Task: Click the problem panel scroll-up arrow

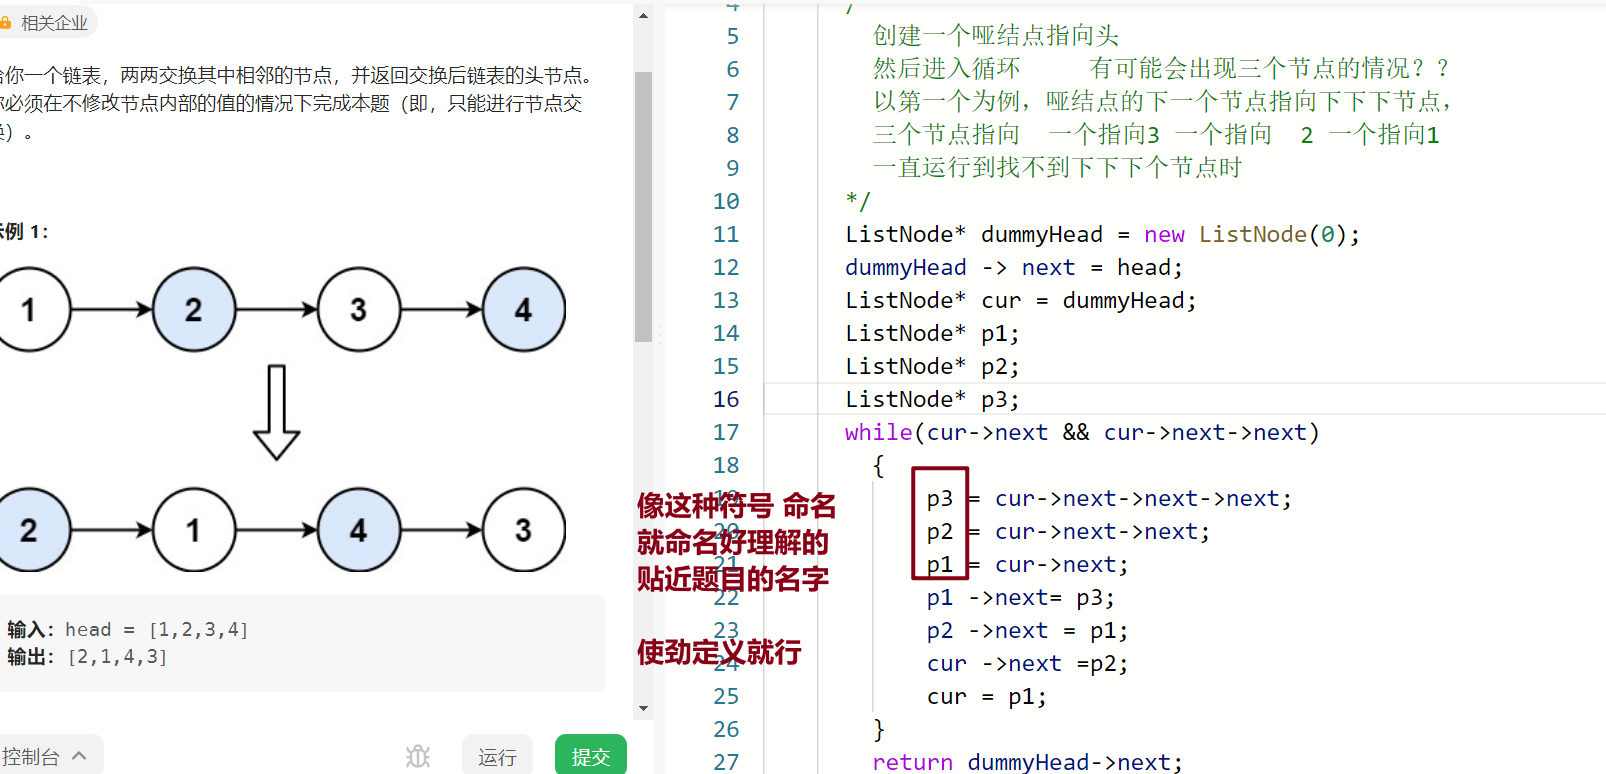Action: coord(643,15)
